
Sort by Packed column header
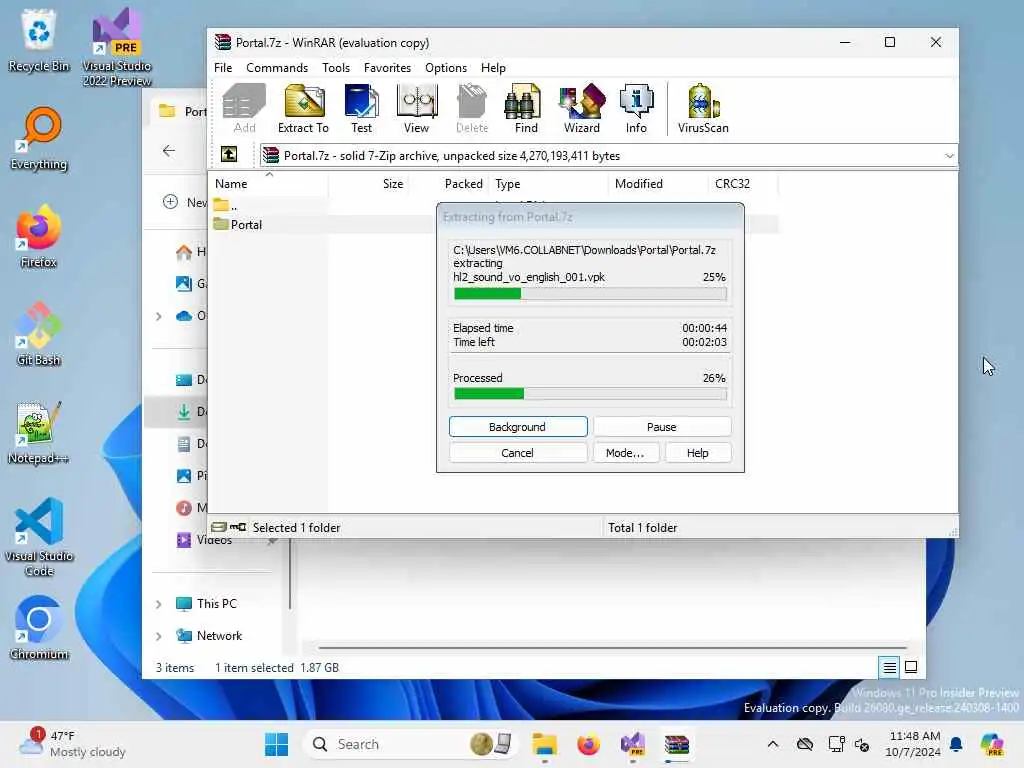click(450, 184)
